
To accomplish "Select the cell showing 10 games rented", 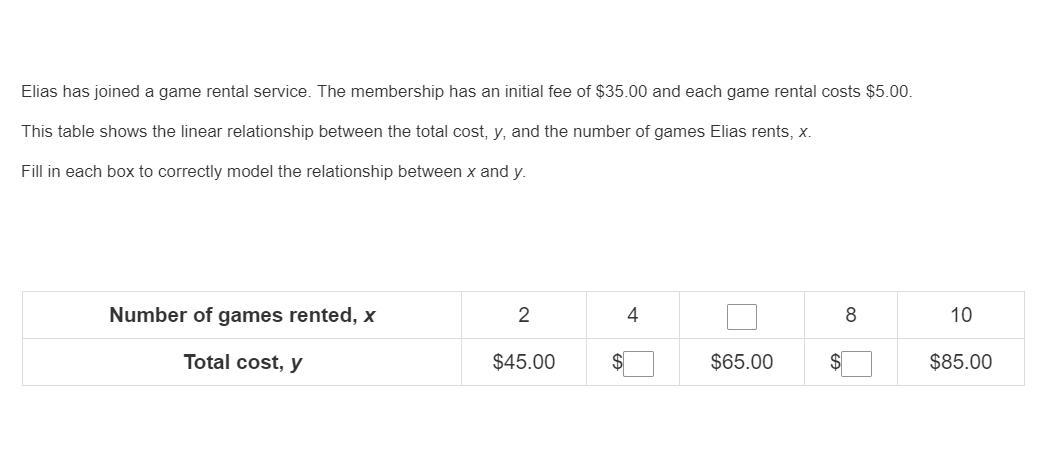I will (960, 315).
